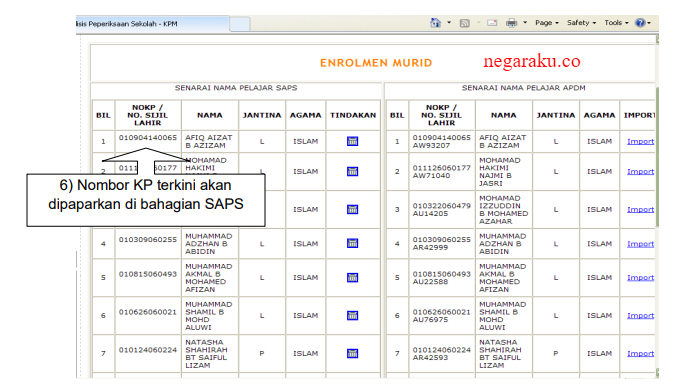Click Import link for MUHAMMAD AKMAL
The width and height of the screenshot is (682, 389).
click(x=640, y=278)
